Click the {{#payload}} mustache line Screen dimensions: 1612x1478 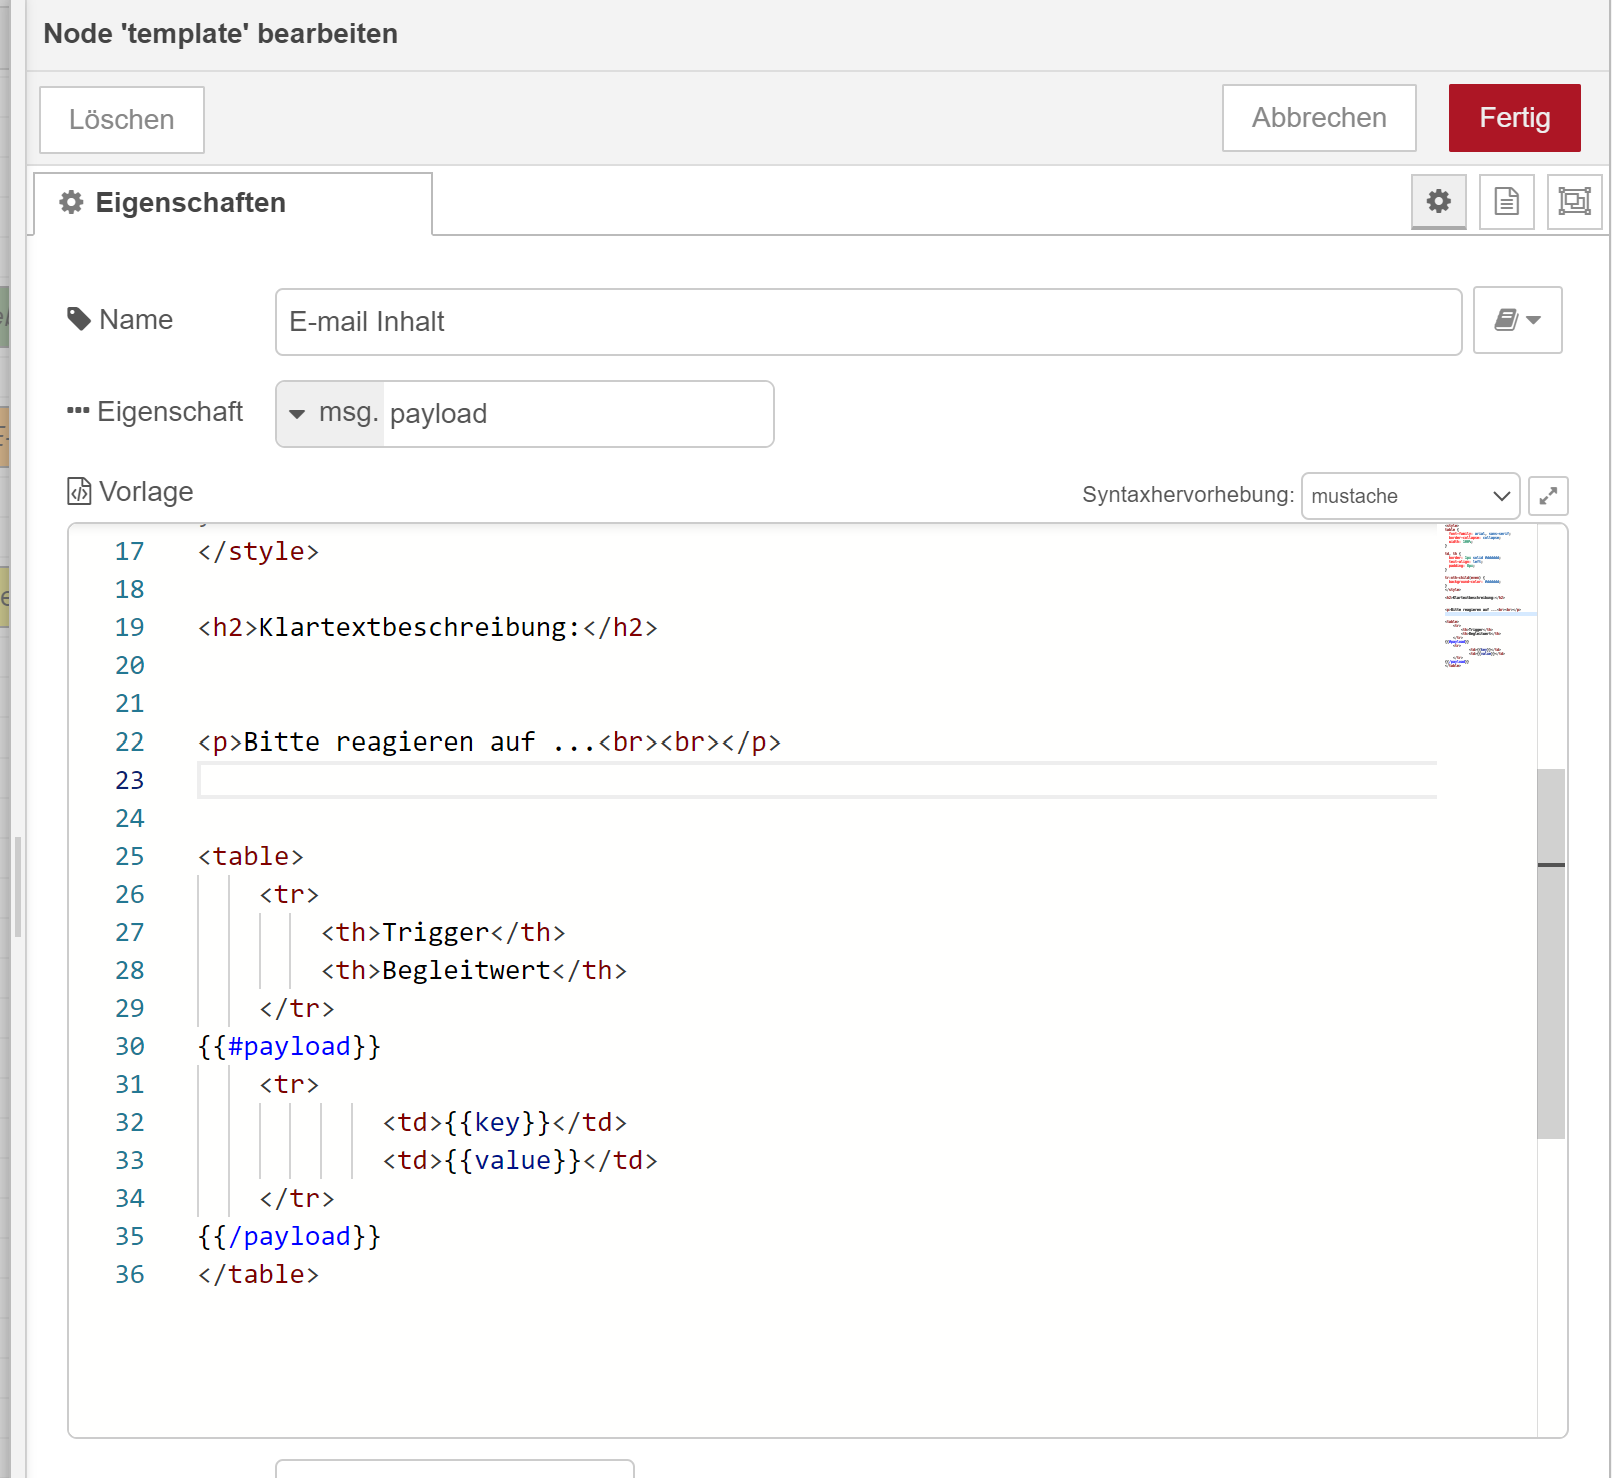click(289, 1046)
